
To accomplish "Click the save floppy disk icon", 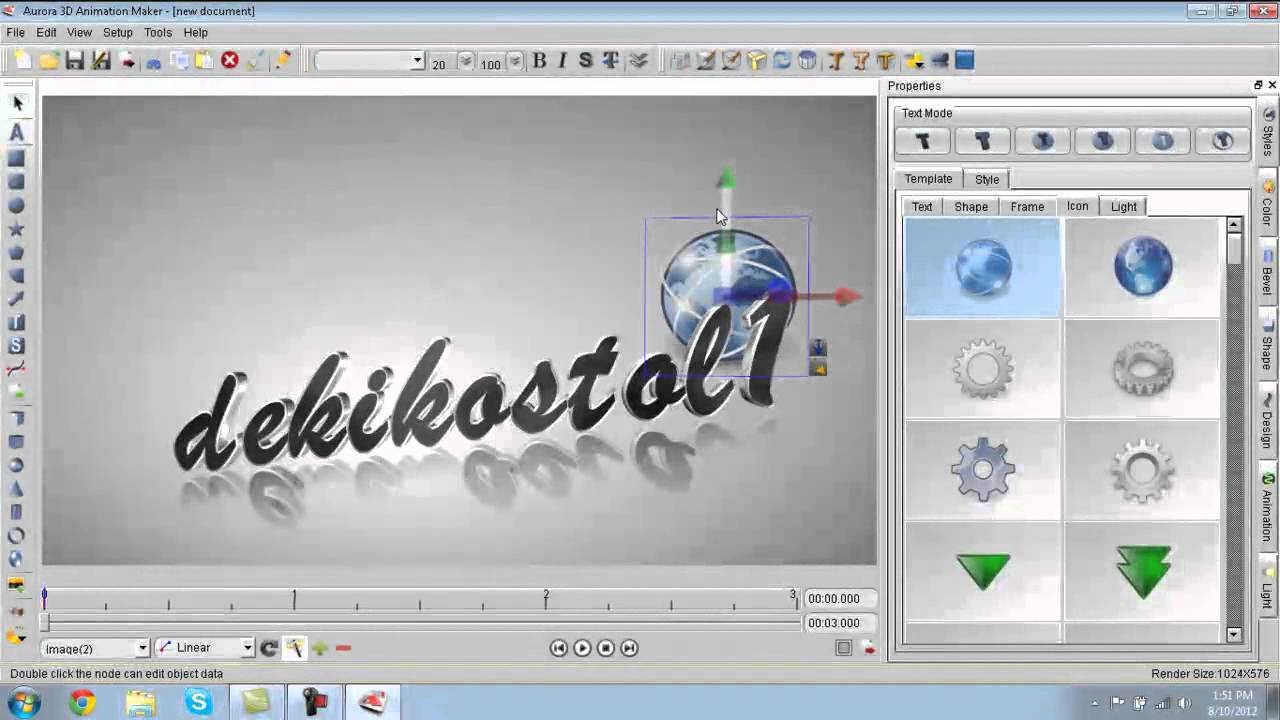I will pos(75,61).
